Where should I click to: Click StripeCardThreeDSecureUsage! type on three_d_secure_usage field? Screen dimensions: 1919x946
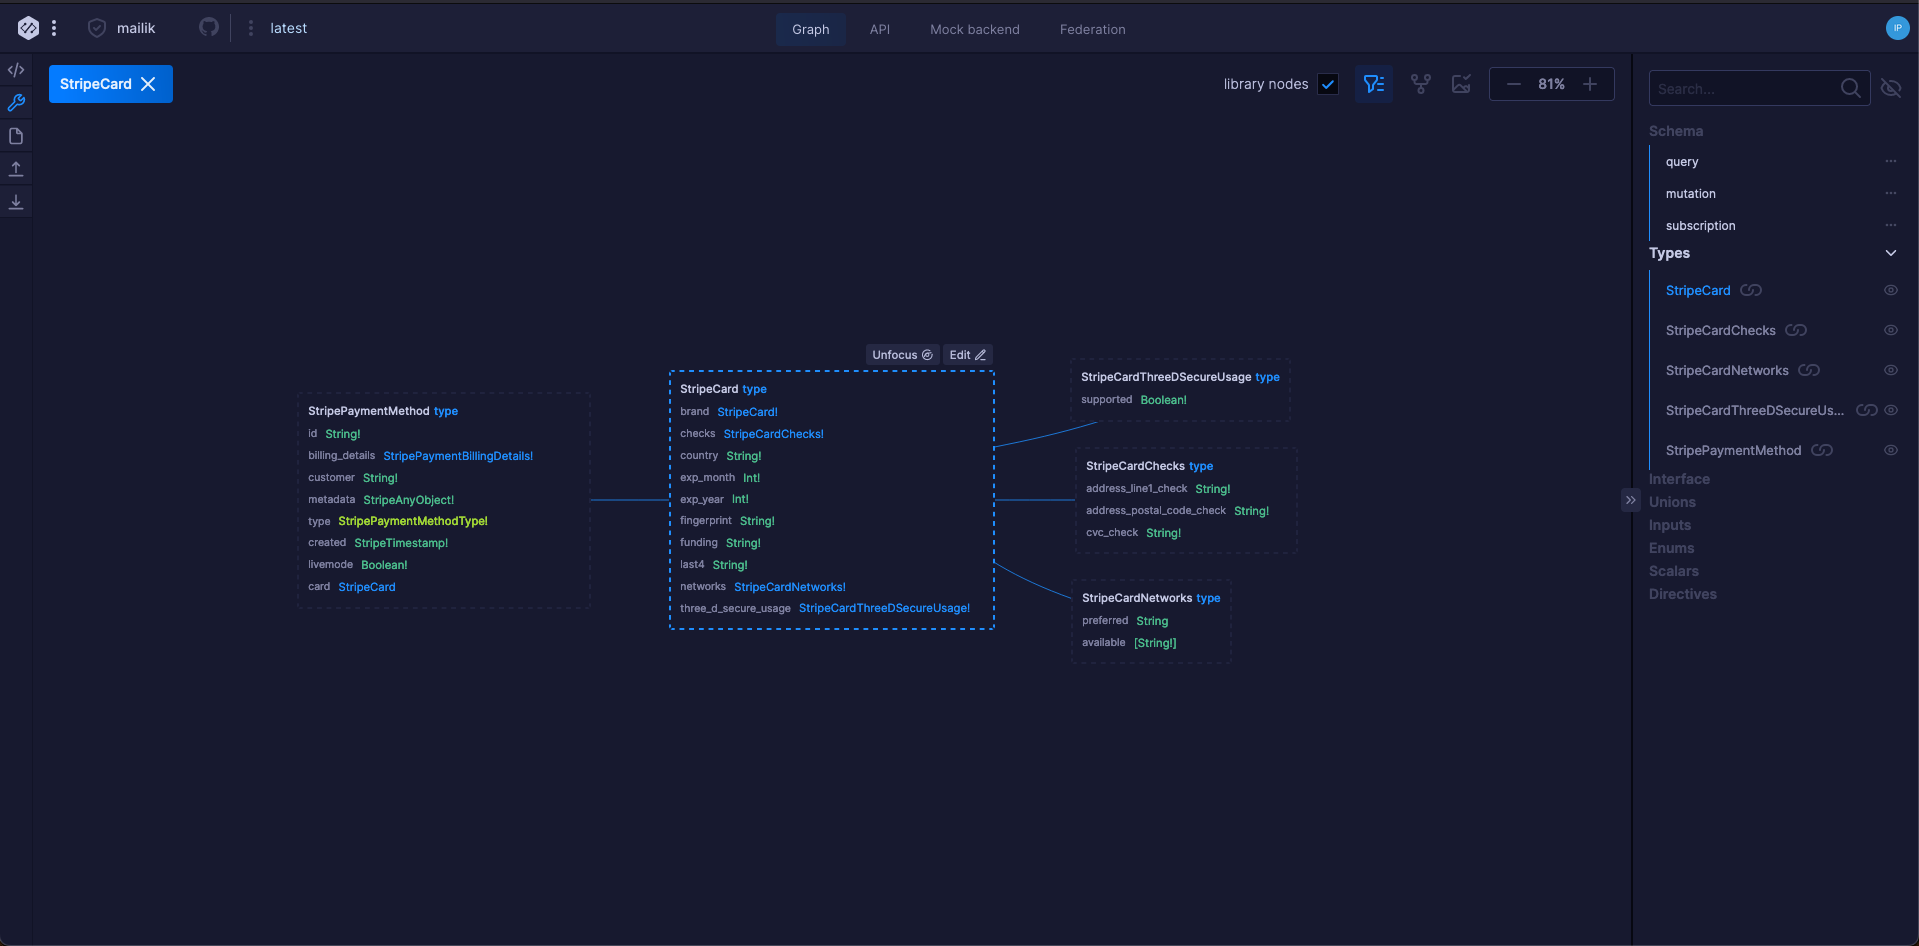884,608
